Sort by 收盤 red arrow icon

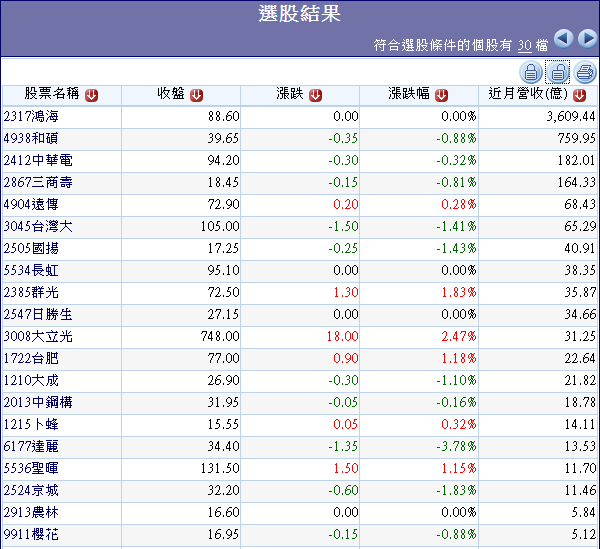click(x=197, y=95)
